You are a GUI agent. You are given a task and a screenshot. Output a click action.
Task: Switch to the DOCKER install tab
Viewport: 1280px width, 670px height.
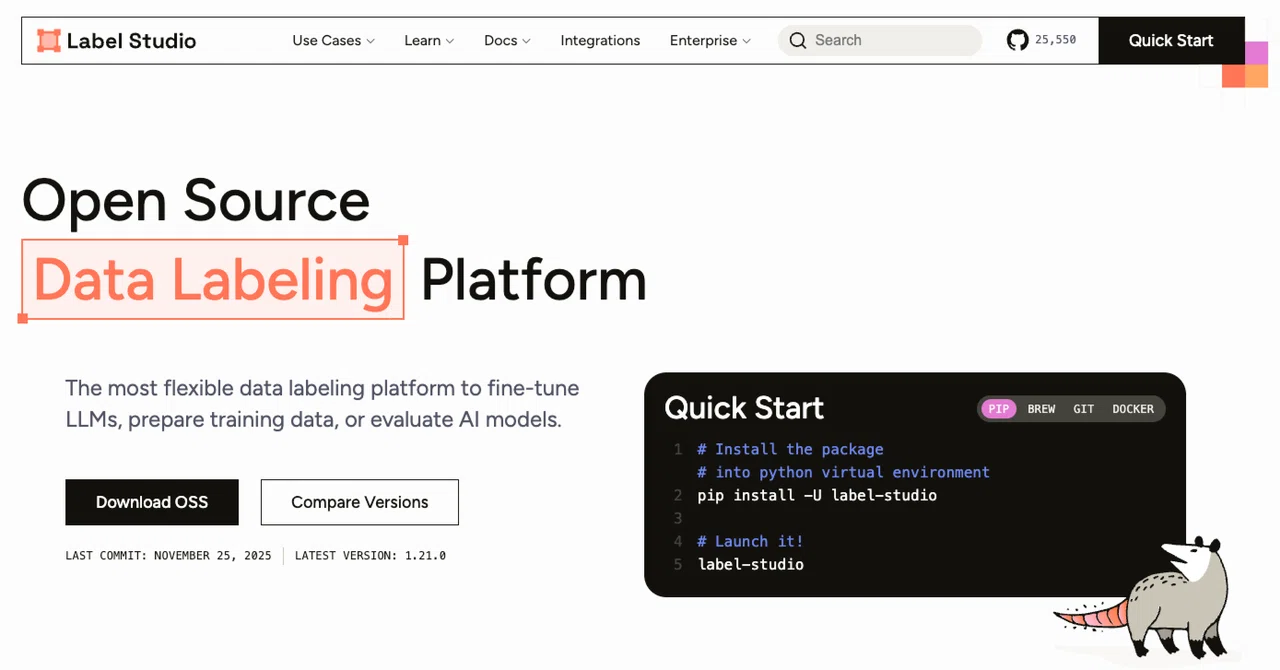click(x=1133, y=408)
